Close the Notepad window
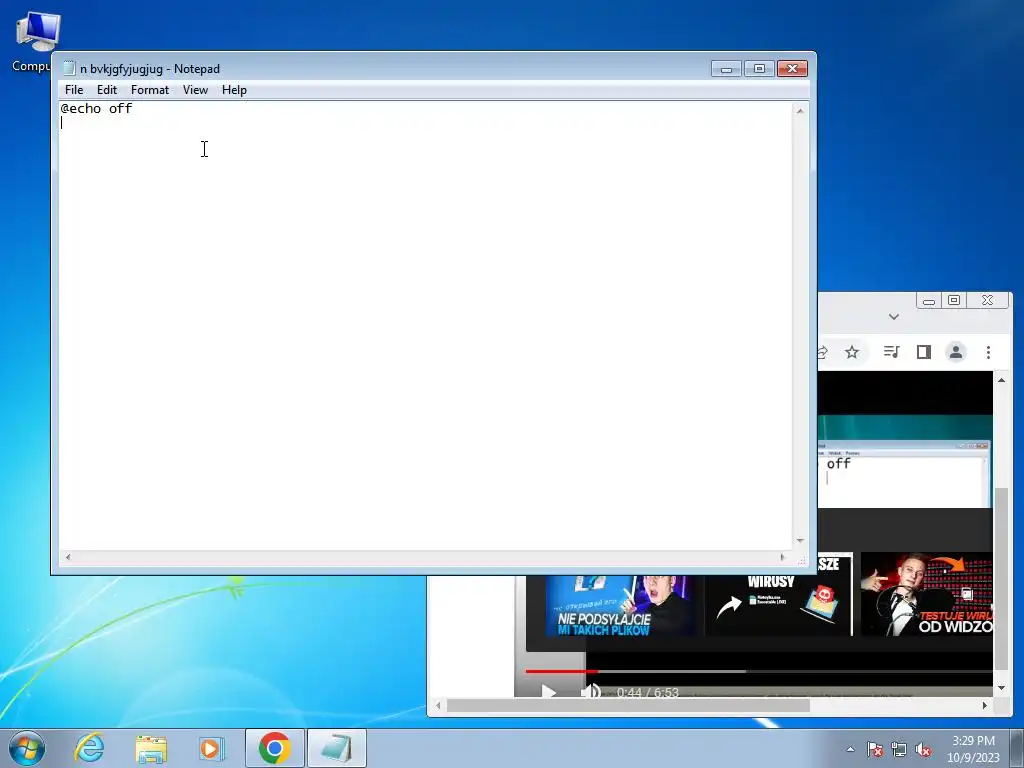This screenshot has height=768, width=1024. click(x=792, y=69)
